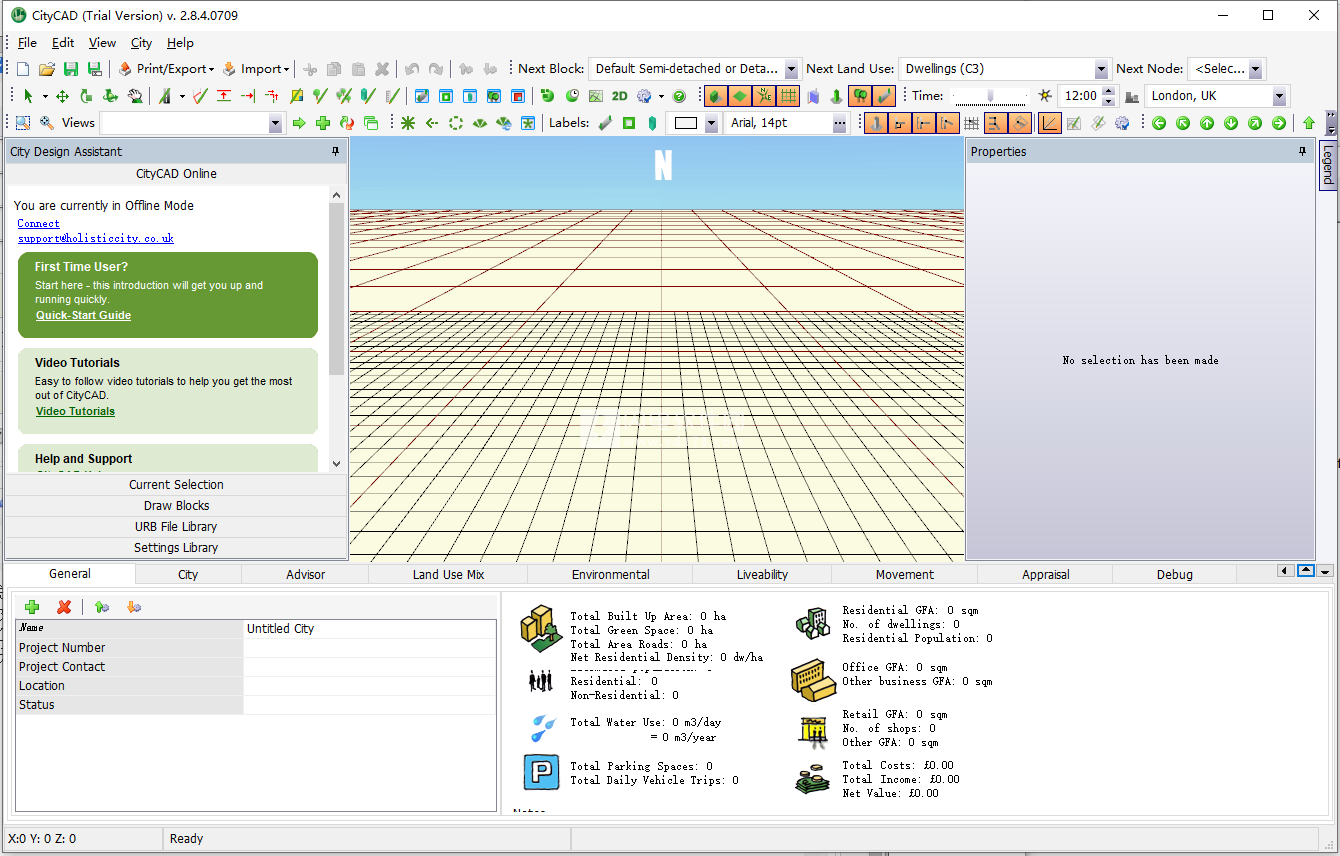Click the clock icon in toolbar
This screenshot has height=856, width=1340.
[x=572, y=96]
